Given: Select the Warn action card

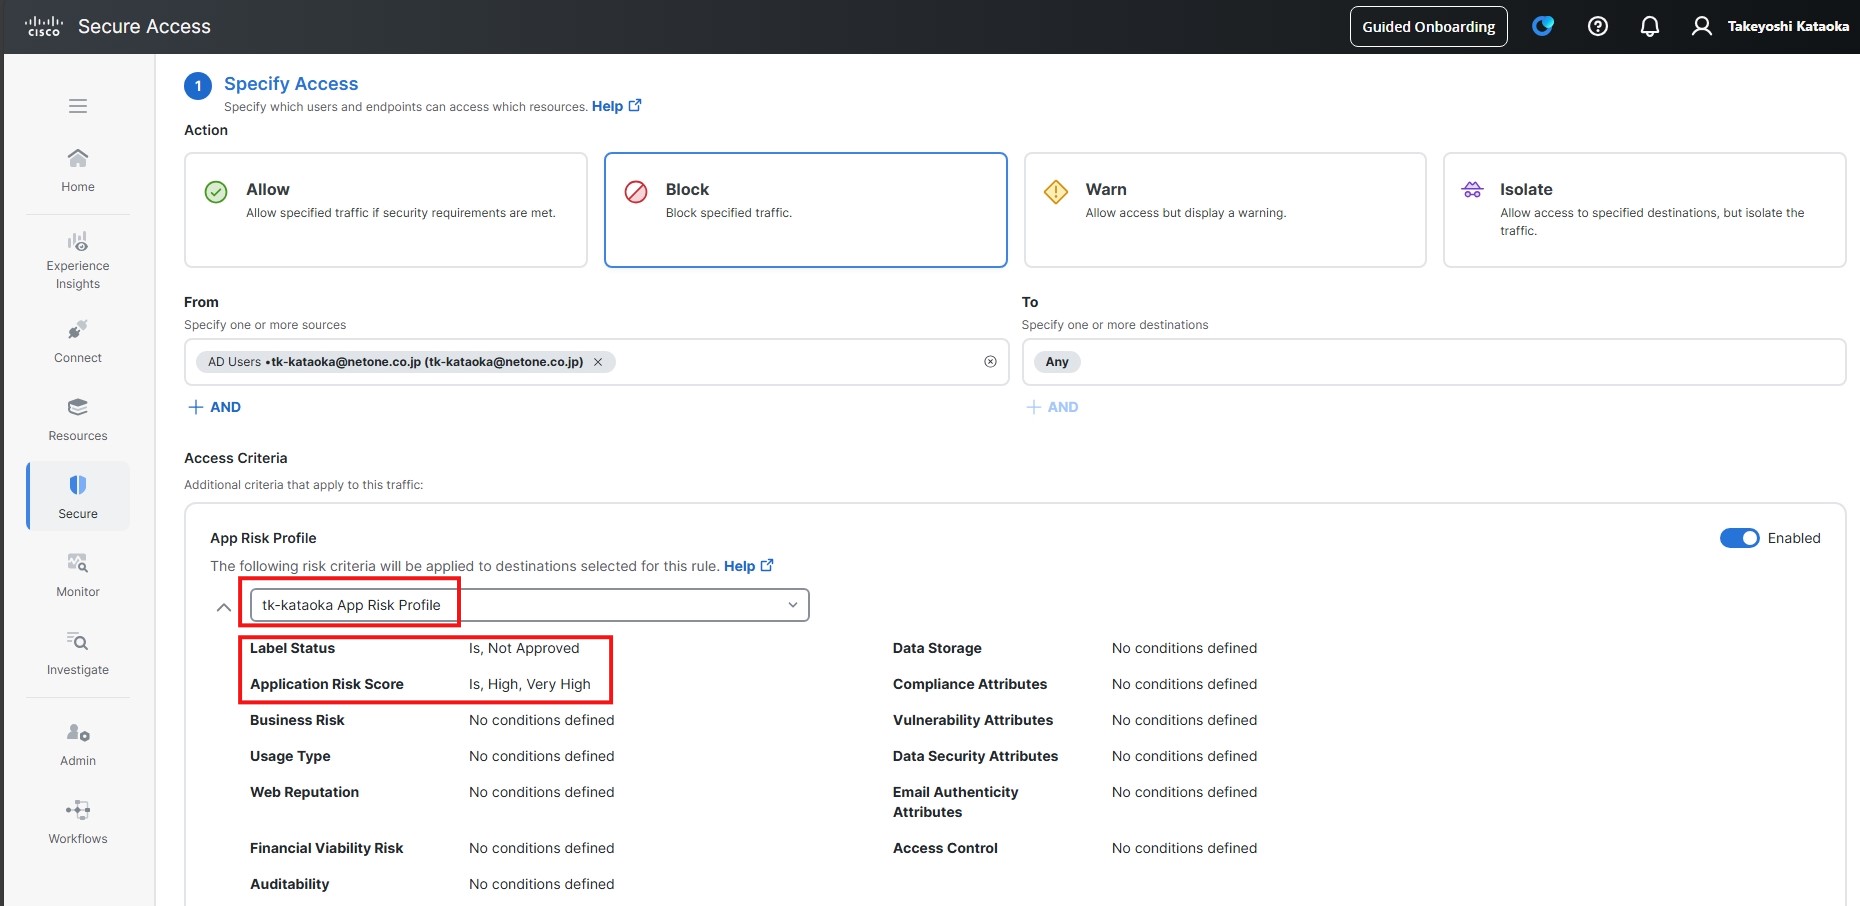Looking at the screenshot, I should [x=1224, y=210].
